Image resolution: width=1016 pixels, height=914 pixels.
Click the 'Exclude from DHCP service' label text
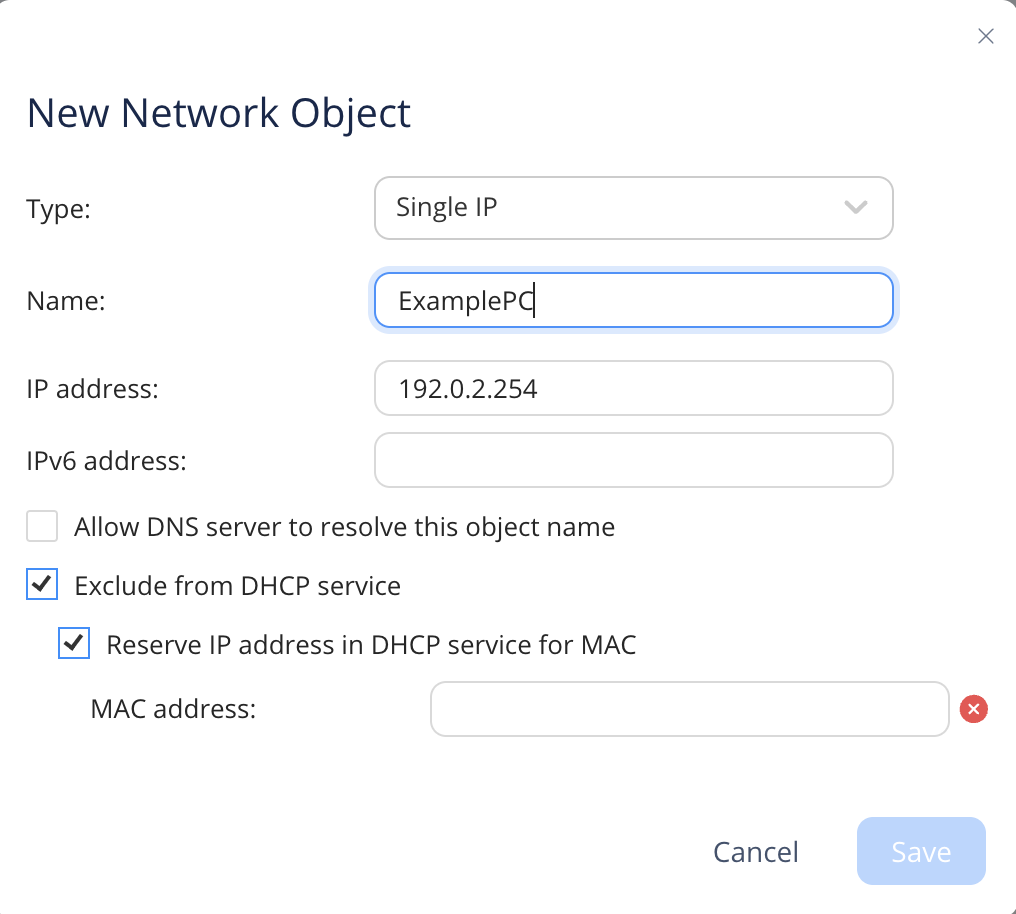coord(237,586)
